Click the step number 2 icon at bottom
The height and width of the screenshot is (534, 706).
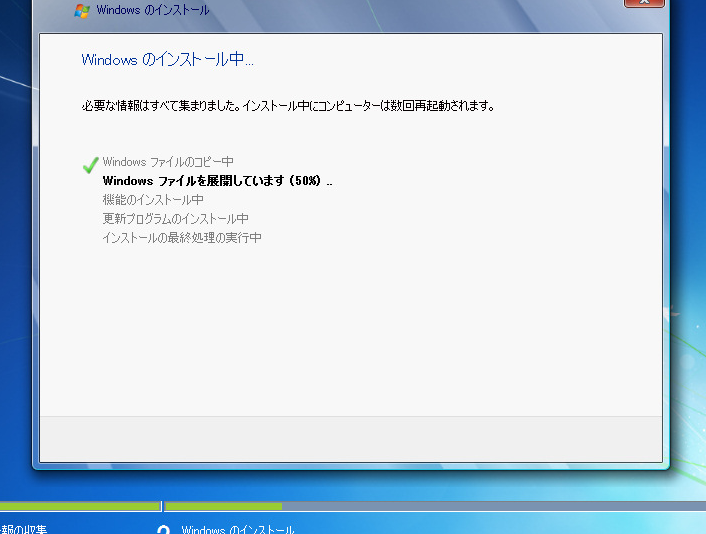pyautogui.click(x=163, y=529)
